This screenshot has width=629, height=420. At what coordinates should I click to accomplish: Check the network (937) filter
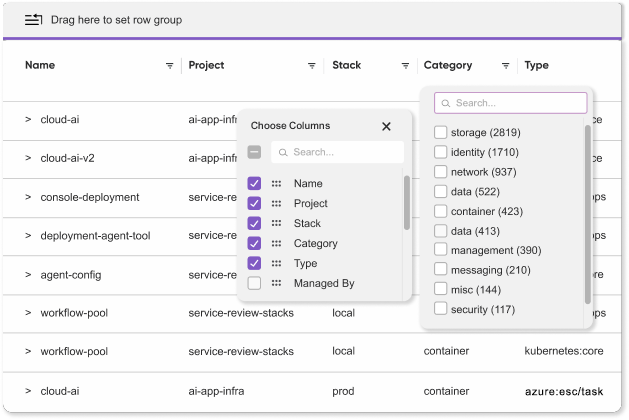pos(440,172)
